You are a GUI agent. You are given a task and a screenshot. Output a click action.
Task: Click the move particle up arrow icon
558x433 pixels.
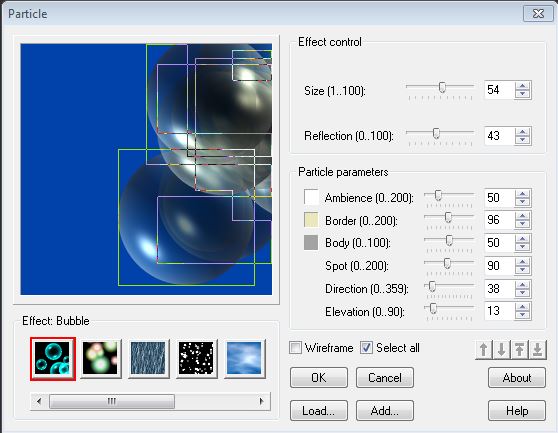click(484, 349)
